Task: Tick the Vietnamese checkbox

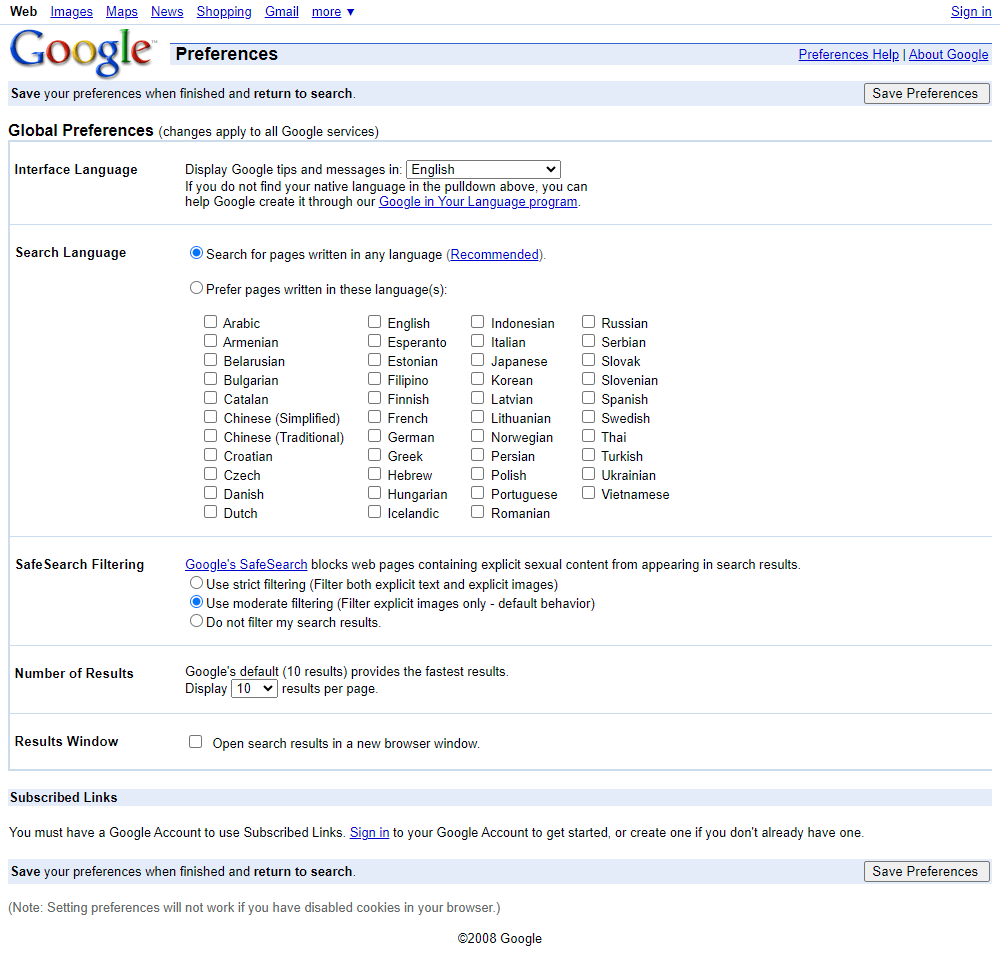Action: pos(589,493)
